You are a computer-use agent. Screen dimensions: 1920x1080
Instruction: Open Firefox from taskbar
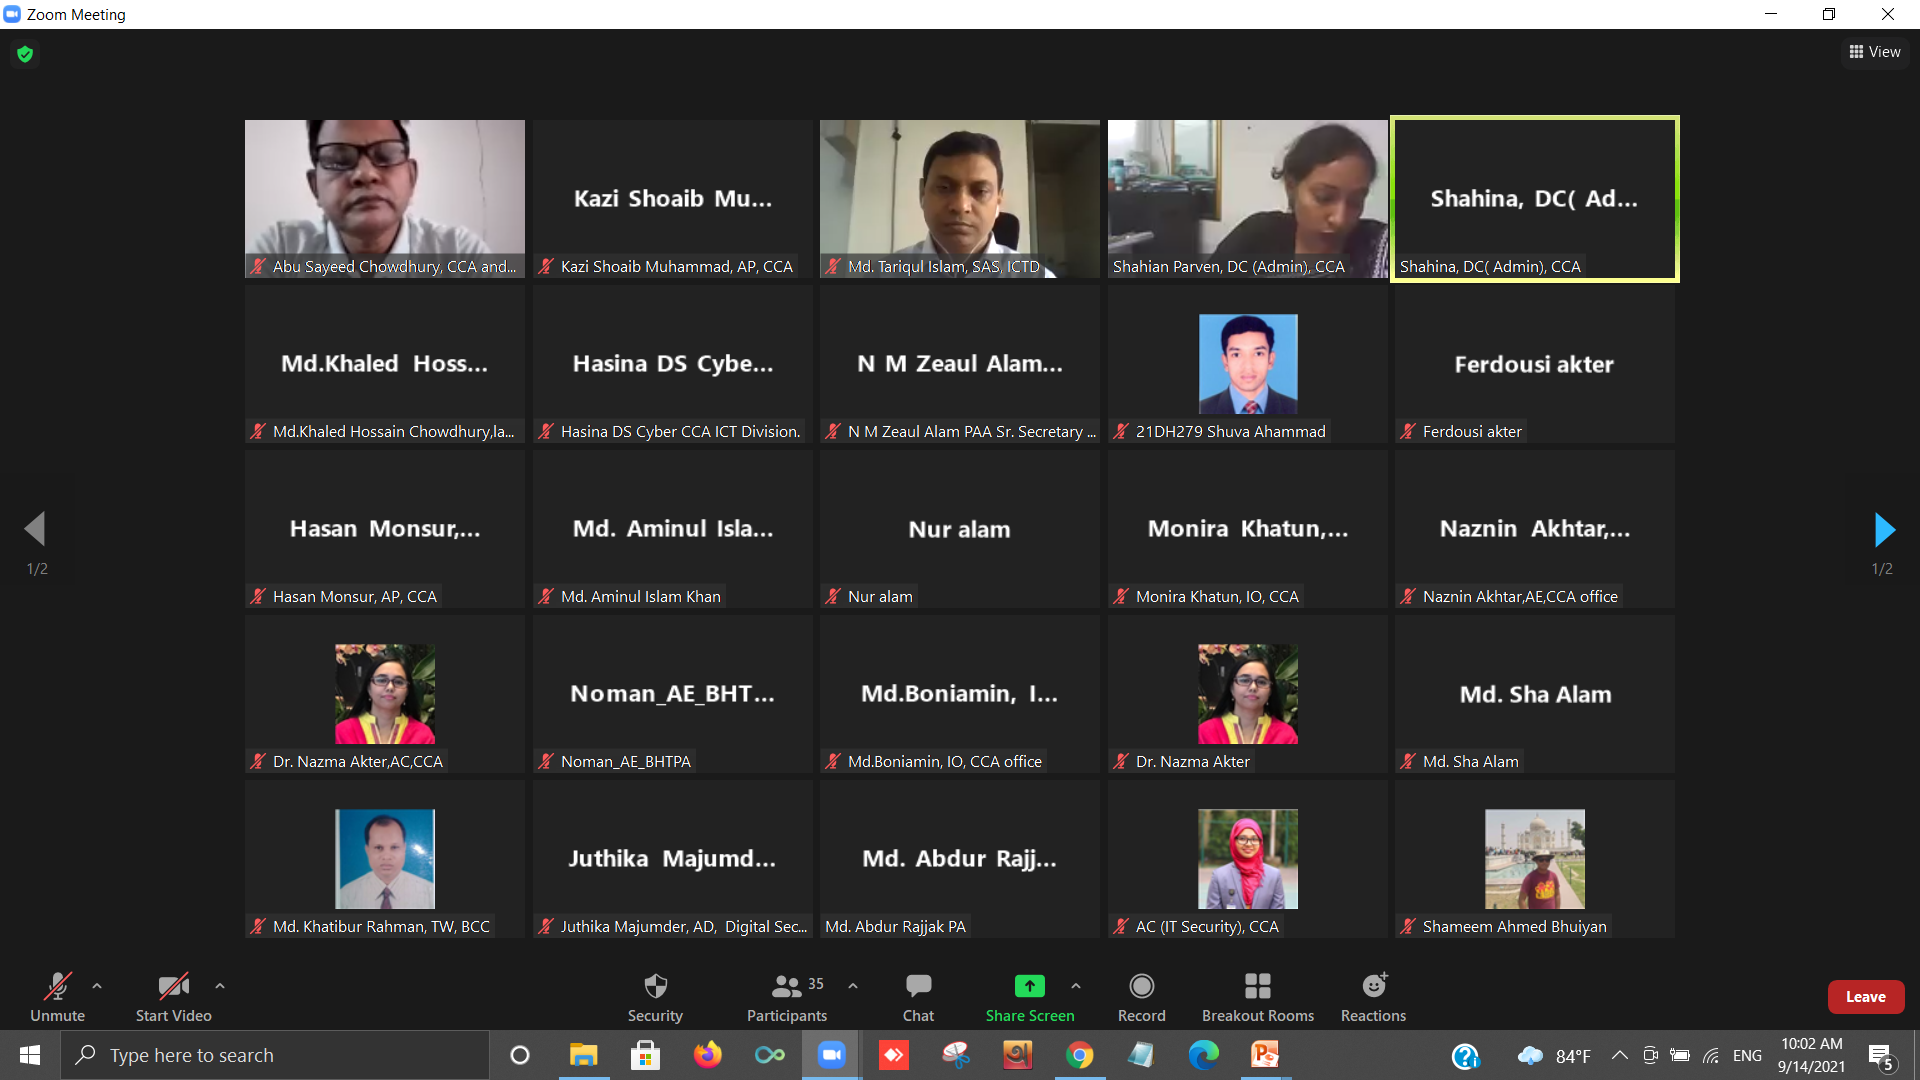(x=707, y=1055)
